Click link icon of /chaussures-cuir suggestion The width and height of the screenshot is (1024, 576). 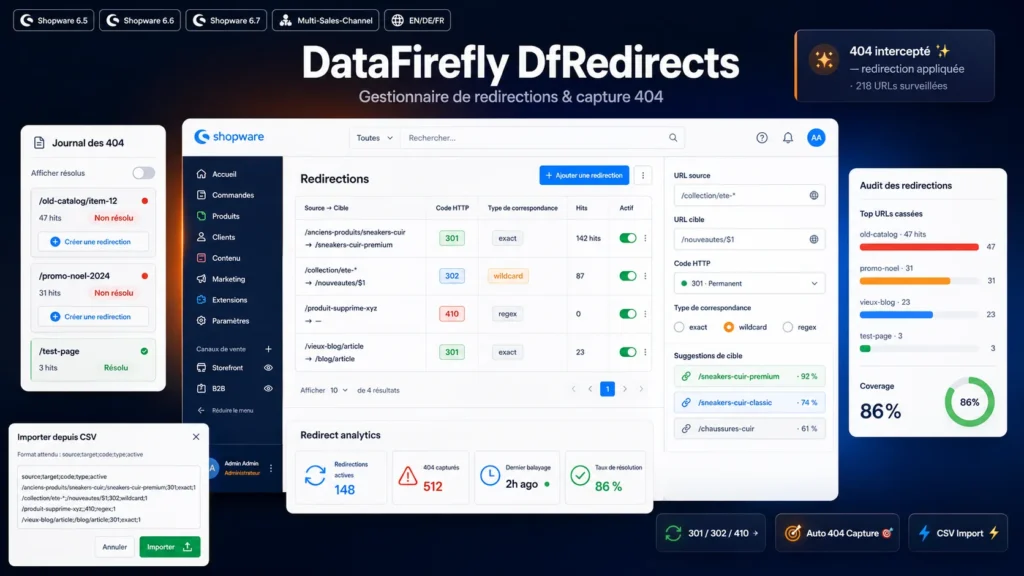tap(686, 429)
